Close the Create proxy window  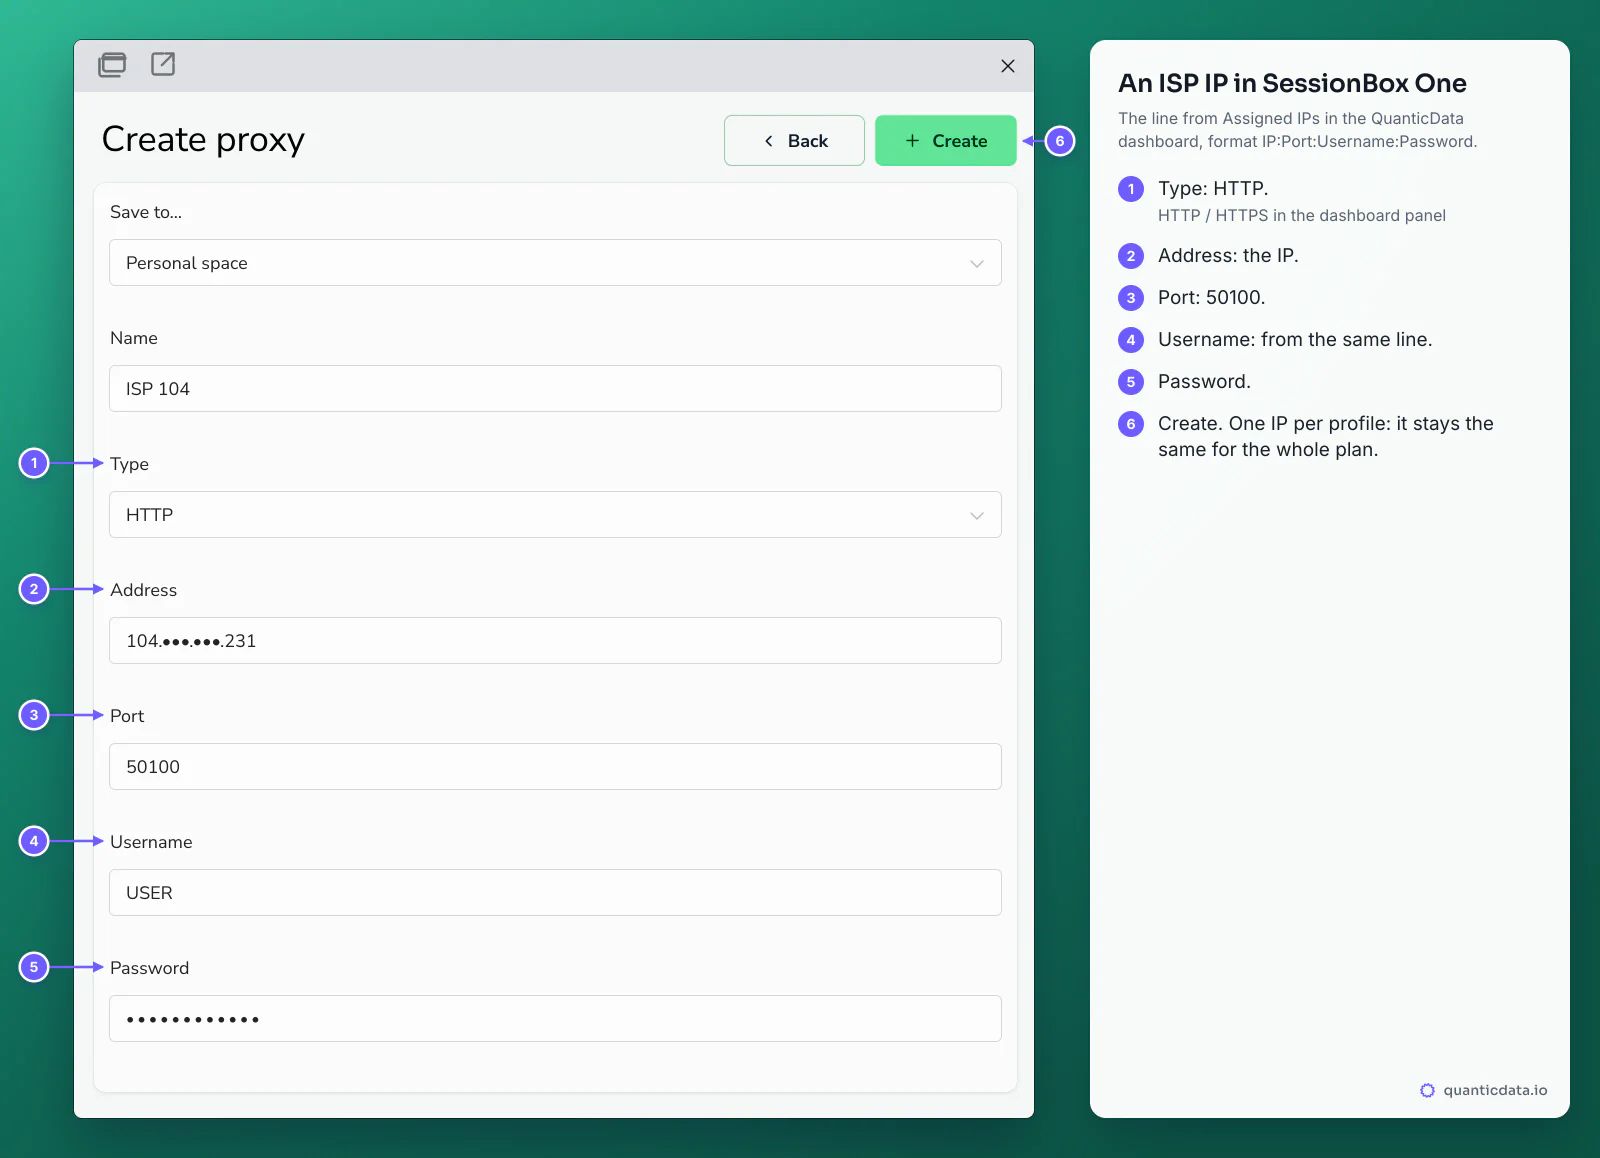(1008, 66)
